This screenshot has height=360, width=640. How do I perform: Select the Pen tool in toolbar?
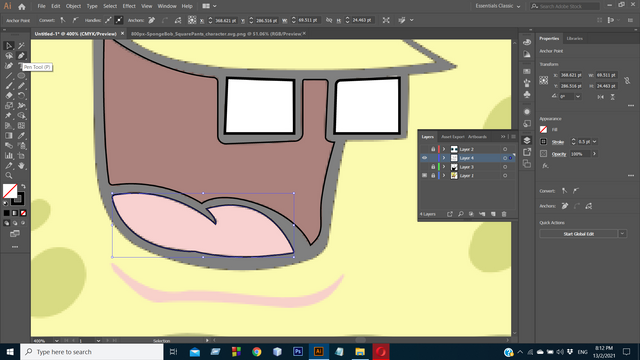click(21, 56)
